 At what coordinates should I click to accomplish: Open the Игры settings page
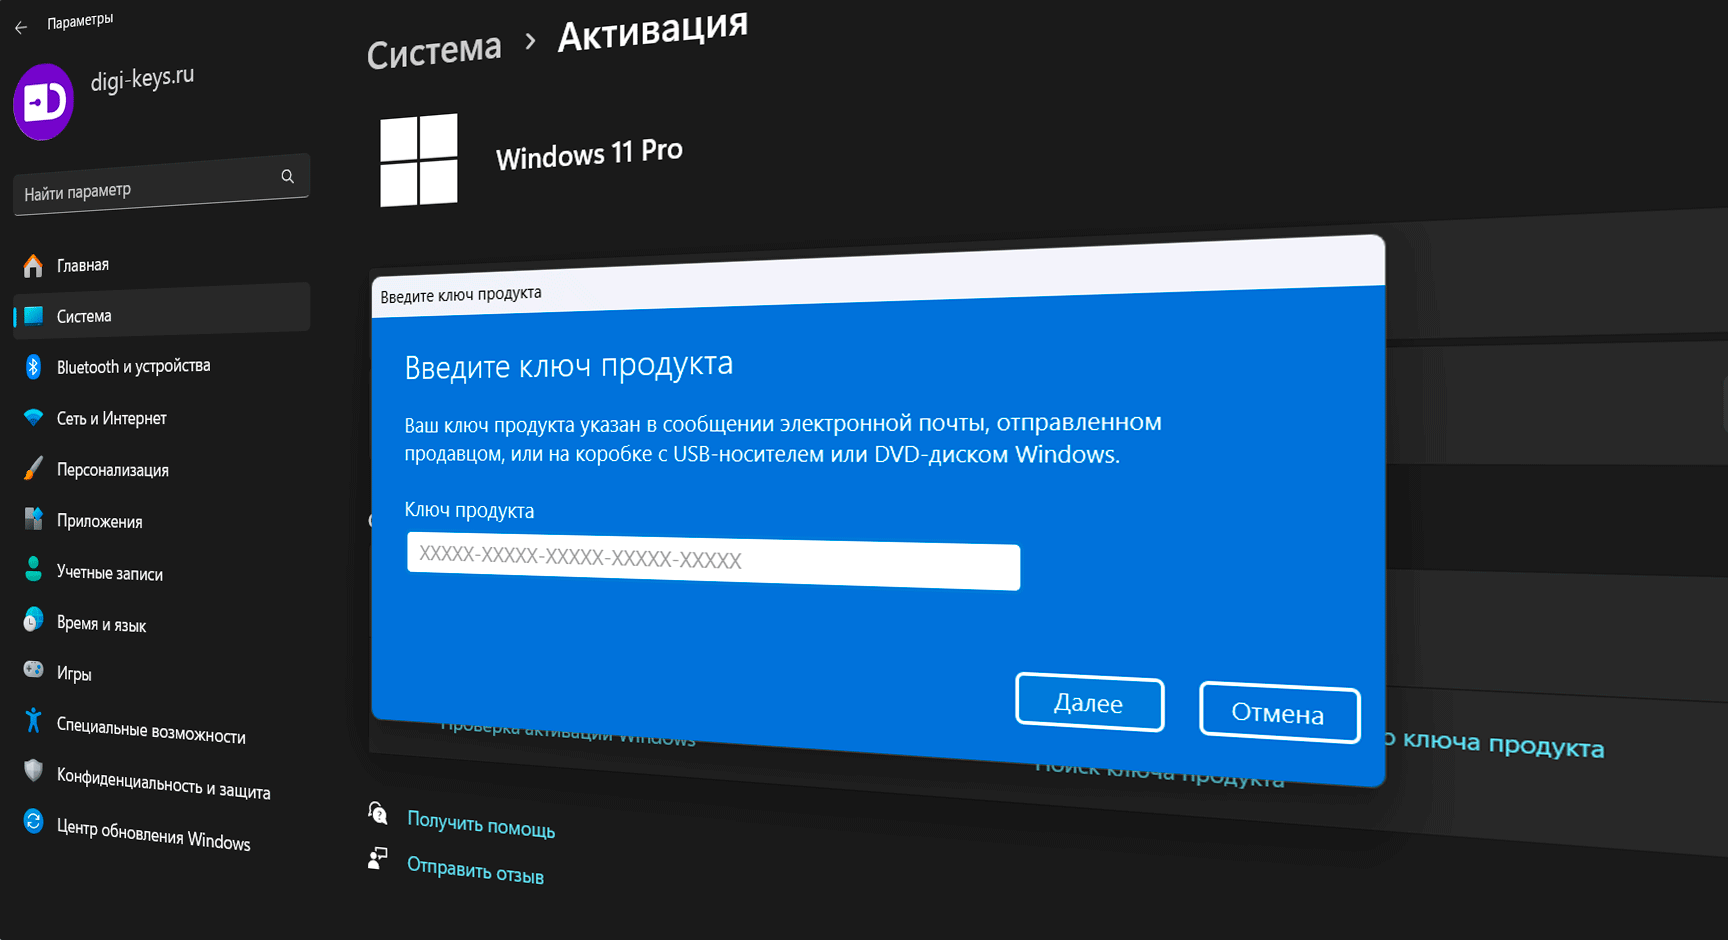click(x=72, y=673)
